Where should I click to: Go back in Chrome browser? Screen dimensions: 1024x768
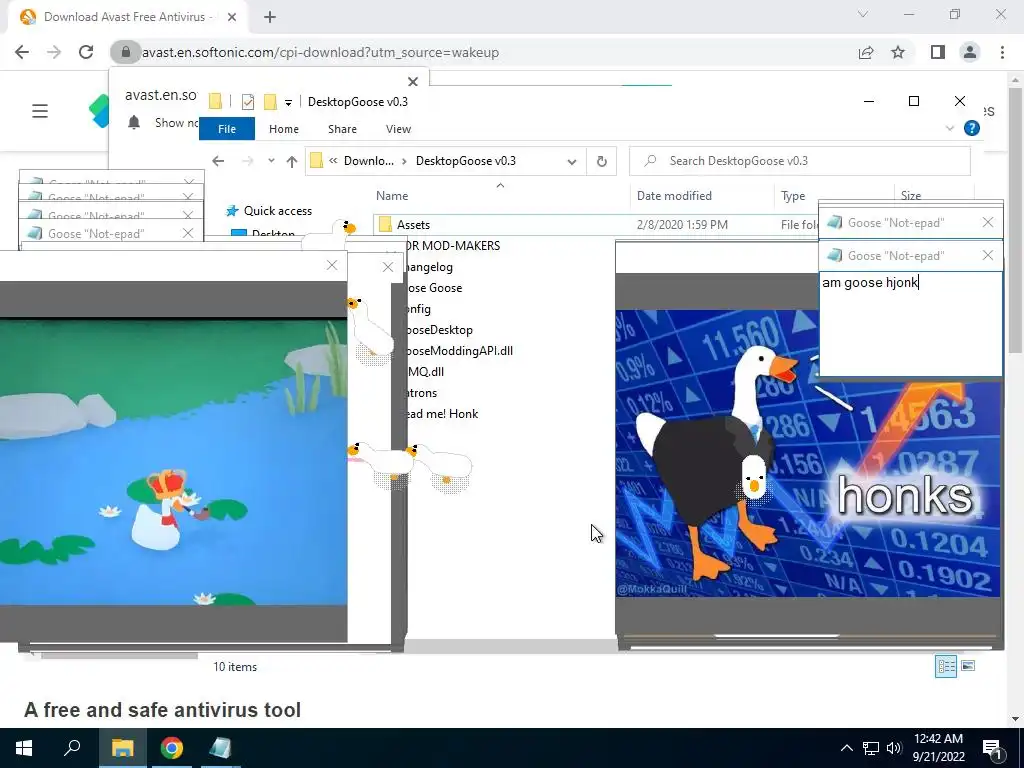point(22,52)
